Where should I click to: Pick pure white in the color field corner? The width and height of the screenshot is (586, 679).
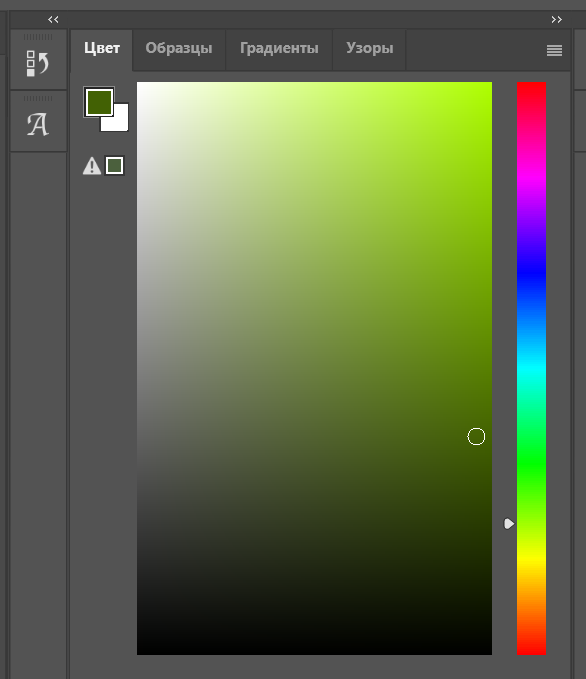pos(139,84)
